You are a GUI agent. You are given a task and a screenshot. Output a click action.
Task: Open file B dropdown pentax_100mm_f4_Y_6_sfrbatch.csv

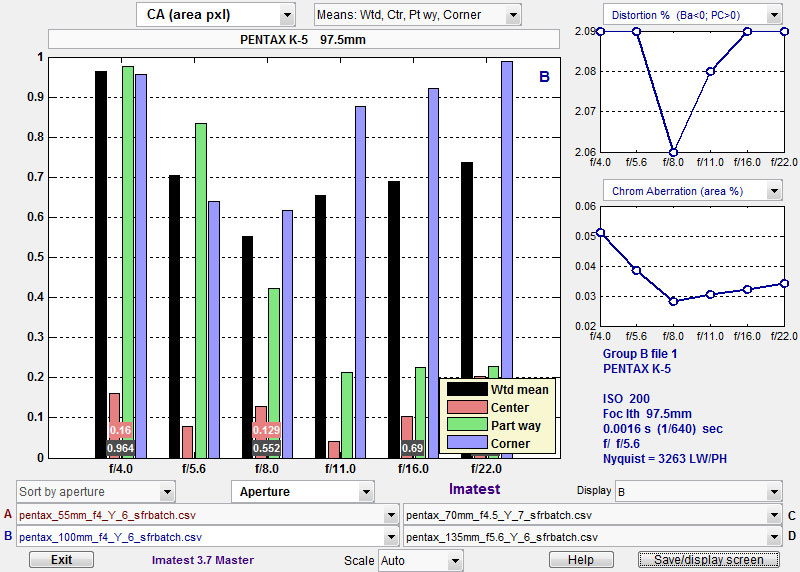[207, 537]
